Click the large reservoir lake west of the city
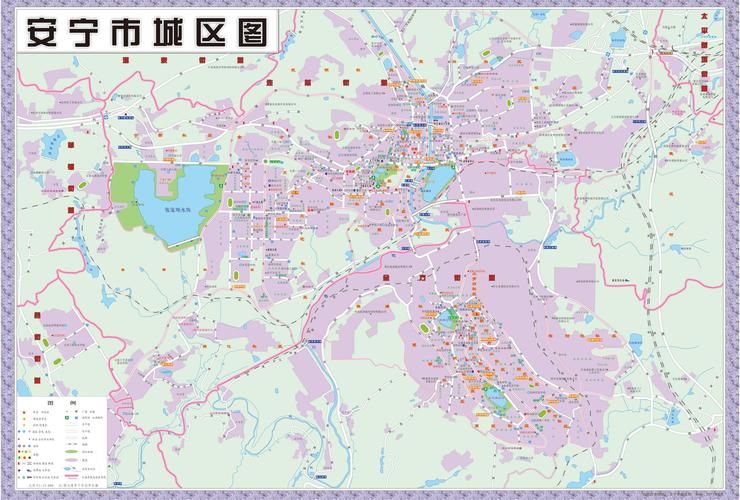The image size is (740, 500). click(x=175, y=204)
